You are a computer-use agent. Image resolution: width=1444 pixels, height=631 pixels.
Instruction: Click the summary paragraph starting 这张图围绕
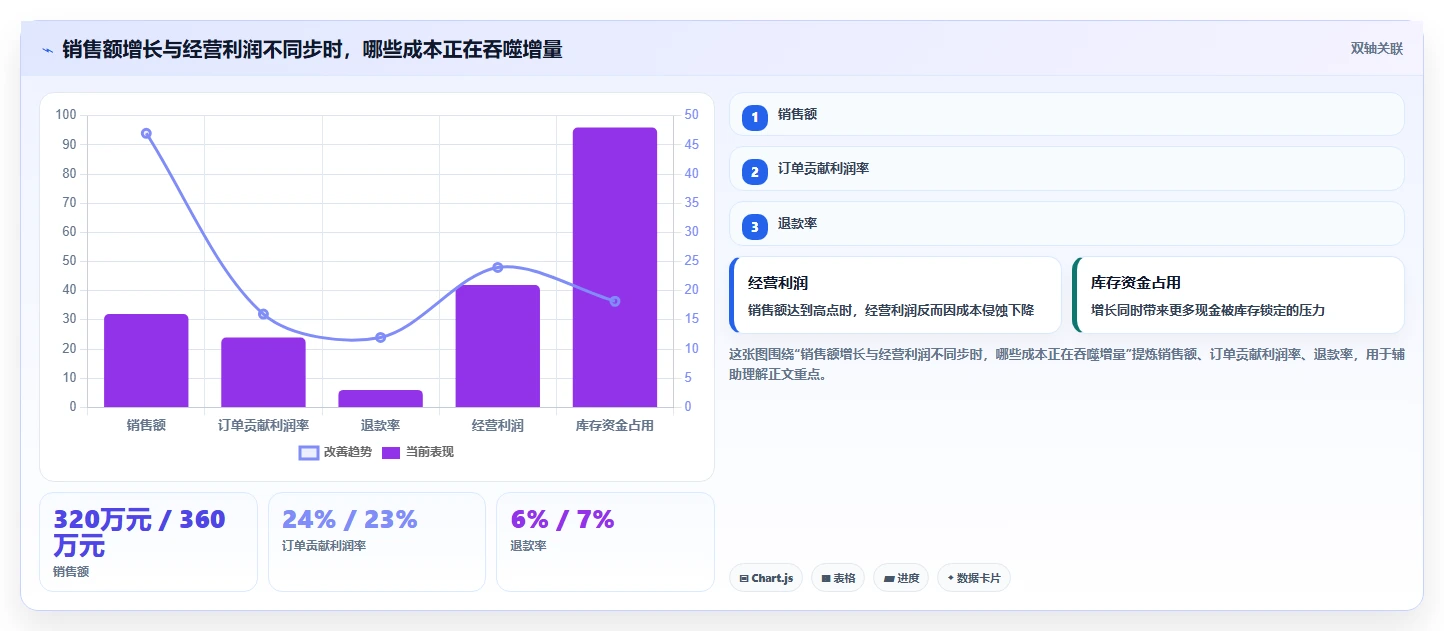[x=1067, y=364]
